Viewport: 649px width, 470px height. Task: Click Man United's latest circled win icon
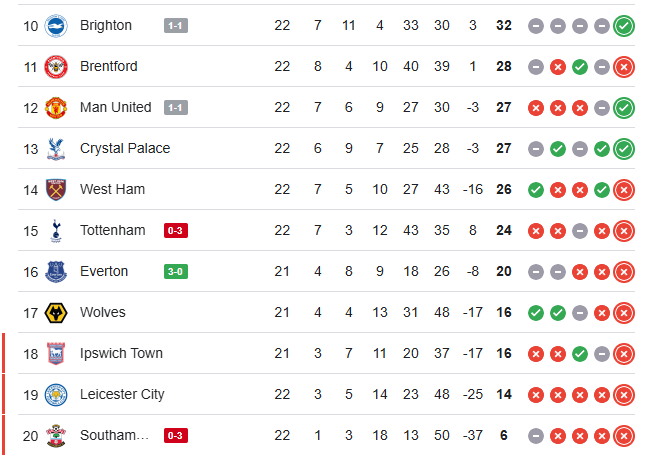[x=624, y=107]
